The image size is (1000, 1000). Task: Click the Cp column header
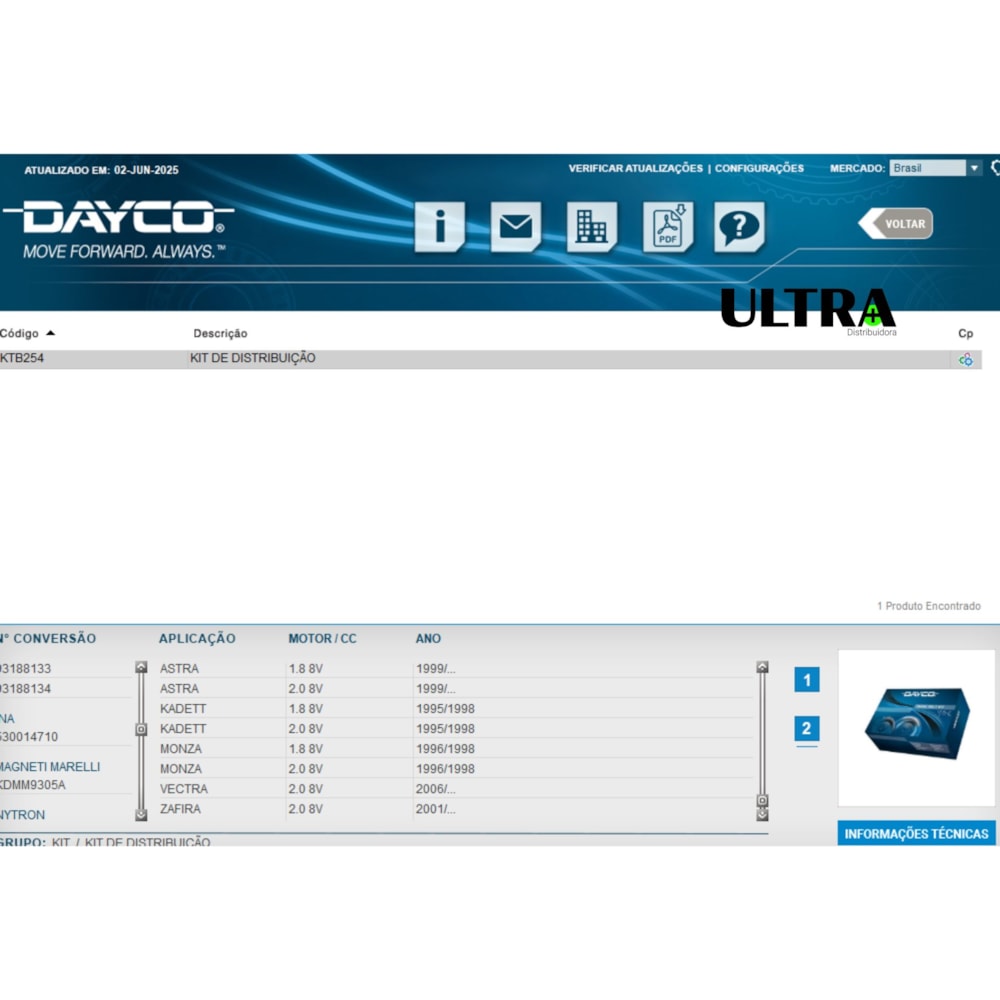(x=966, y=334)
